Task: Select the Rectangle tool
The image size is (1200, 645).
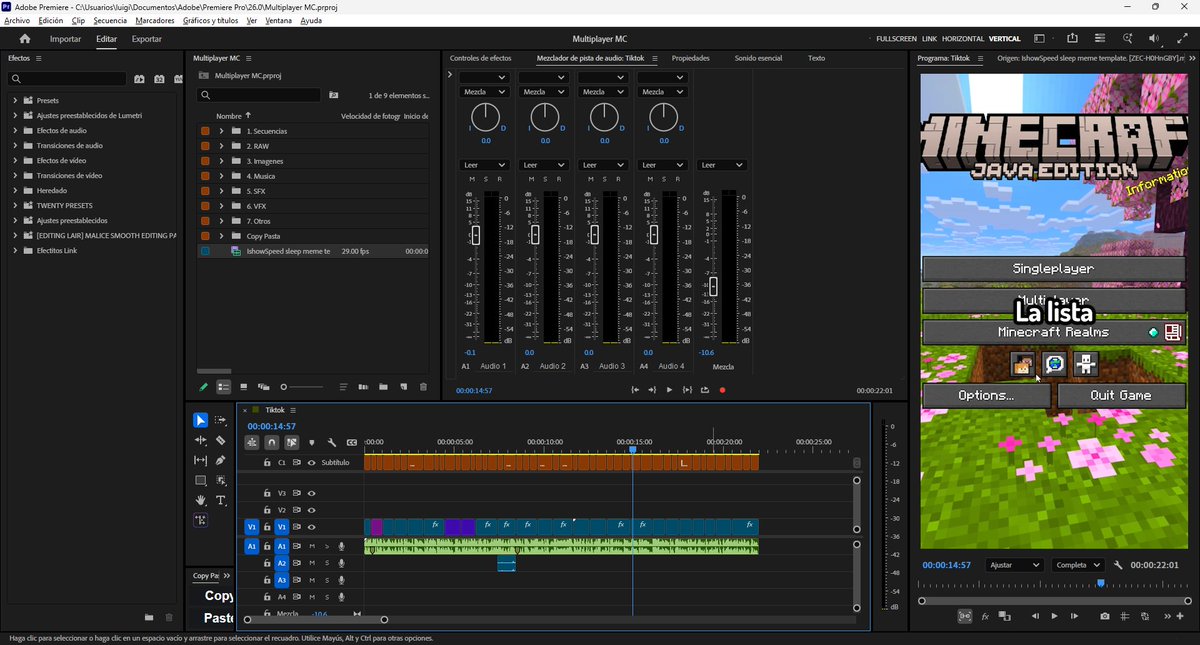Action: point(200,480)
